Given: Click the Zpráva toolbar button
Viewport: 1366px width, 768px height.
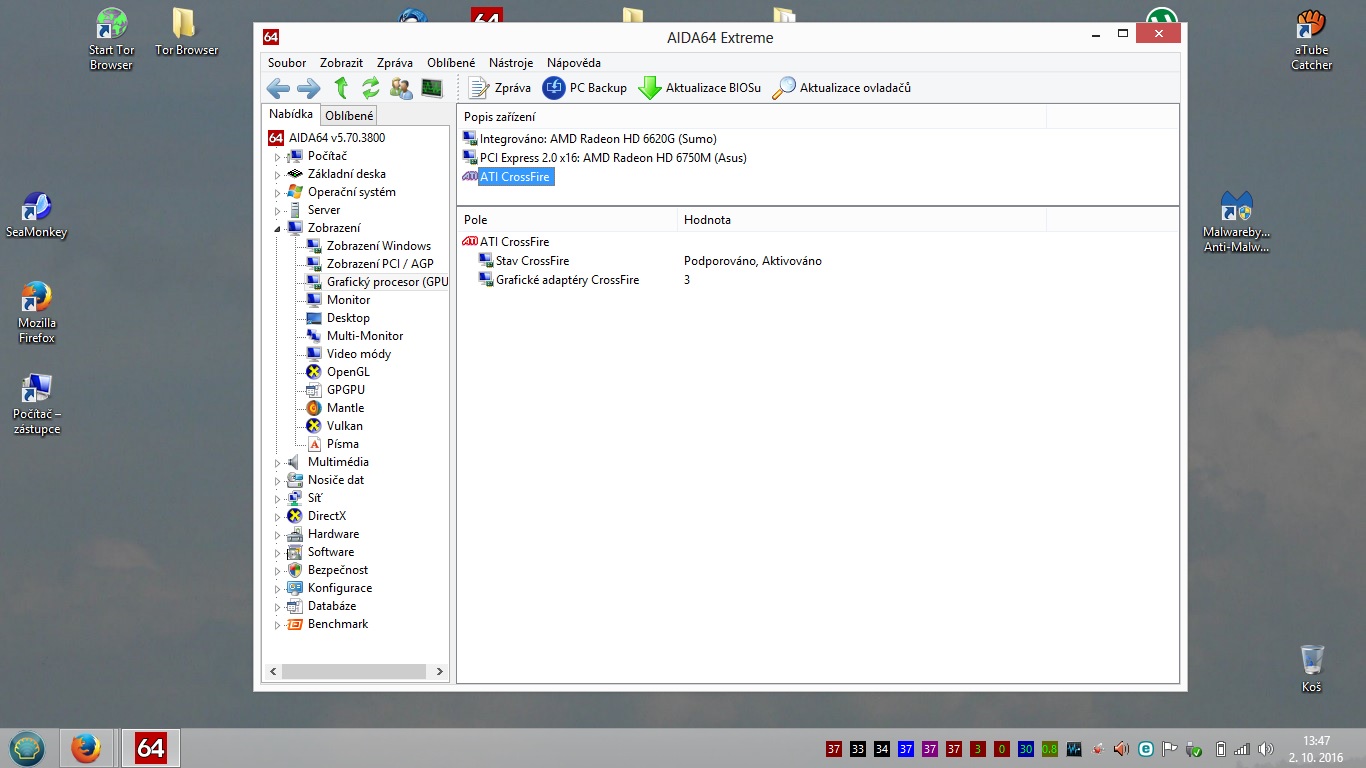Looking at the screenshot, I should point(500,88).
